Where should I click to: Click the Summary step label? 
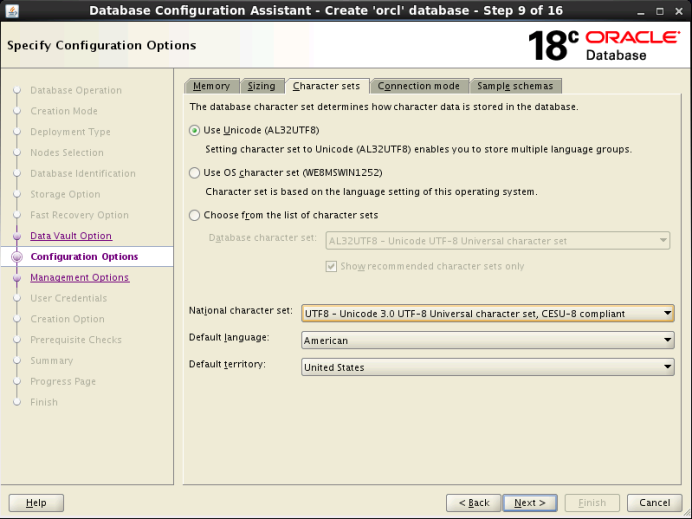coord(52,361)
